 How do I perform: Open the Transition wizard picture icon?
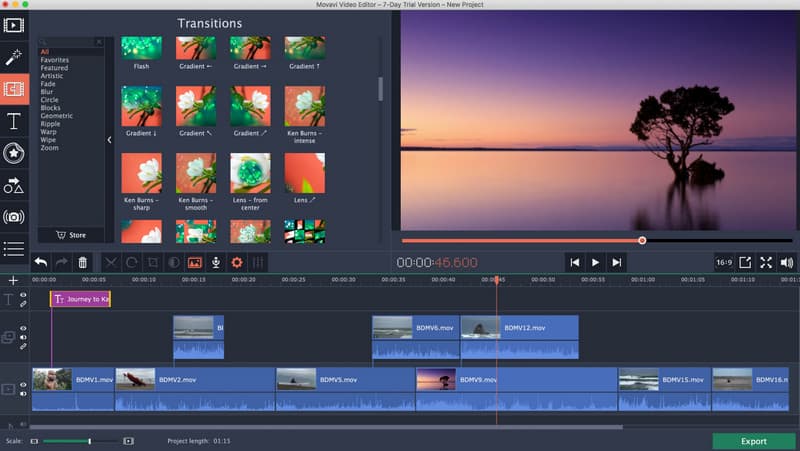coord(195,262)
